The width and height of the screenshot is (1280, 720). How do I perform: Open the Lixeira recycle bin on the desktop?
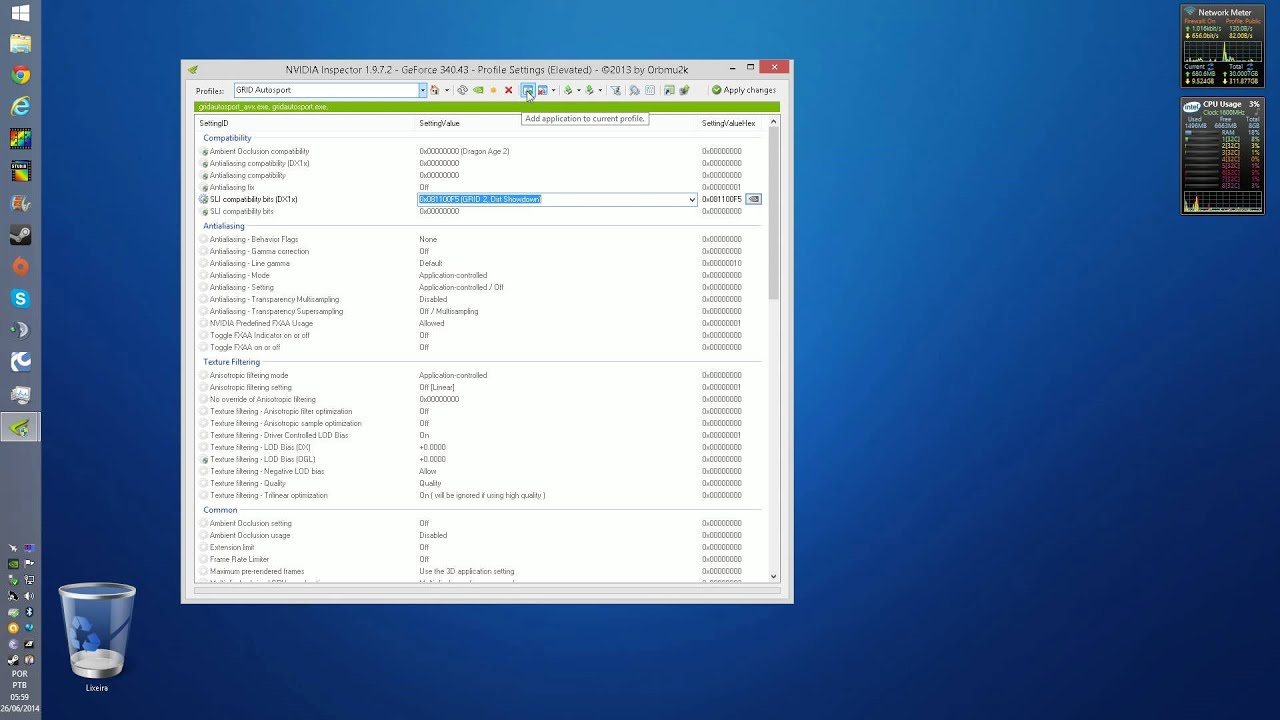[97, 637]
